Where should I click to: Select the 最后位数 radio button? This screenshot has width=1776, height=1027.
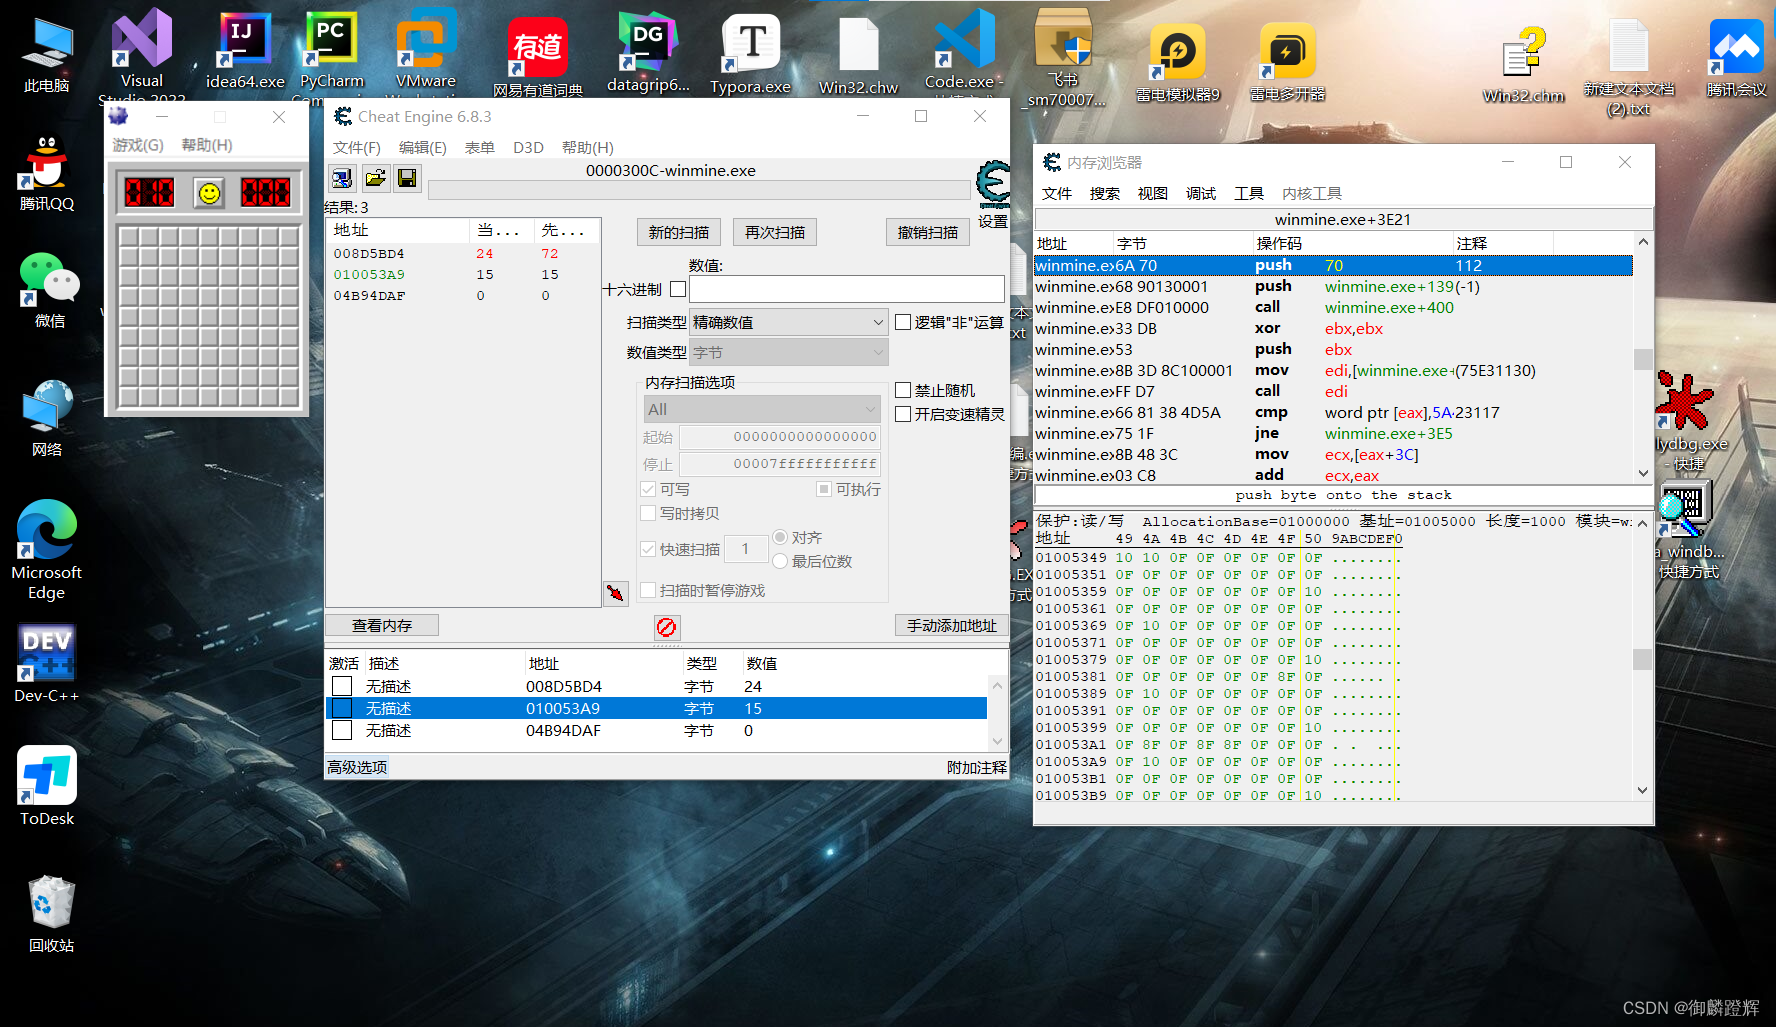pyautogui.click(x=780, y=561)
